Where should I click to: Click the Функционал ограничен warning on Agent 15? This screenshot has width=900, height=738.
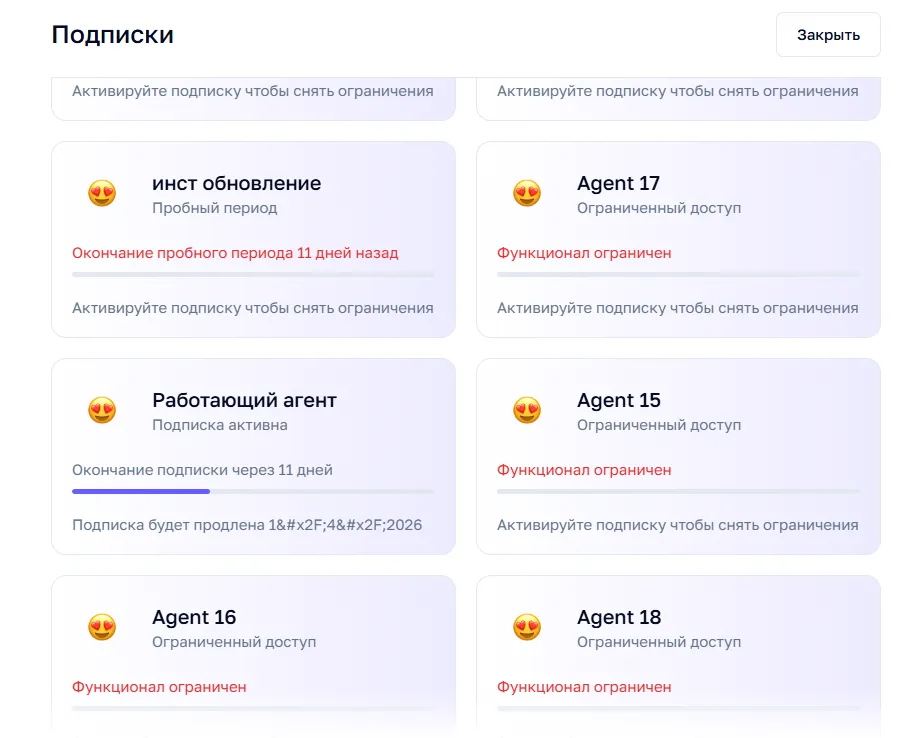tap(584, 470)
